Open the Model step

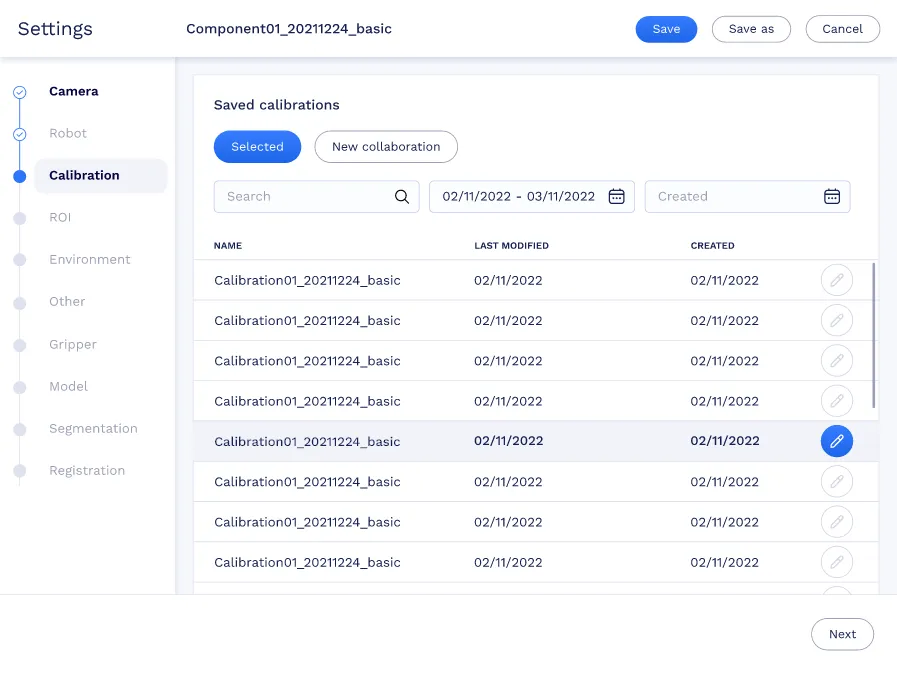[68, 386]
